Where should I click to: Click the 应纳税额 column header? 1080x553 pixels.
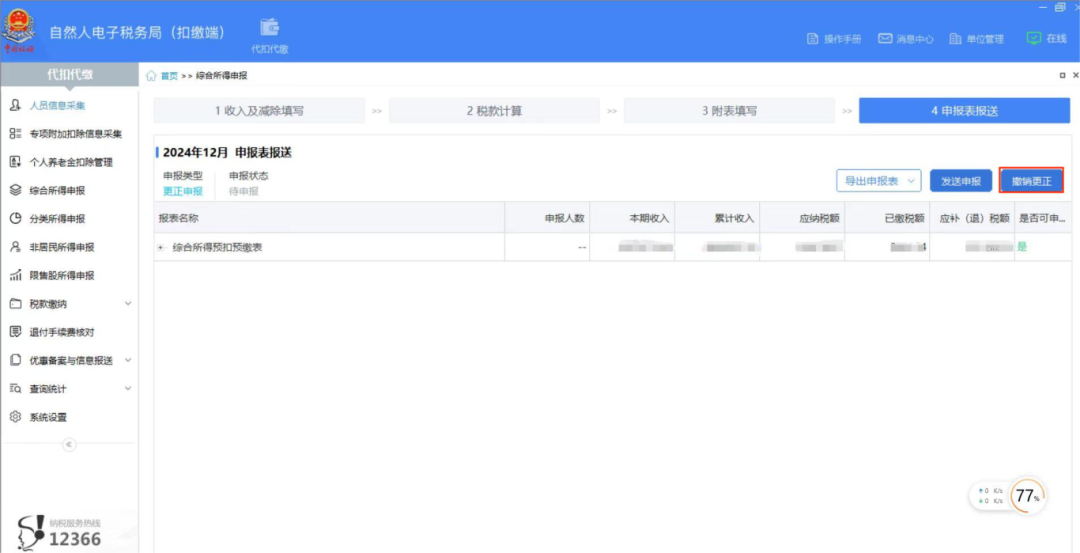802,218
